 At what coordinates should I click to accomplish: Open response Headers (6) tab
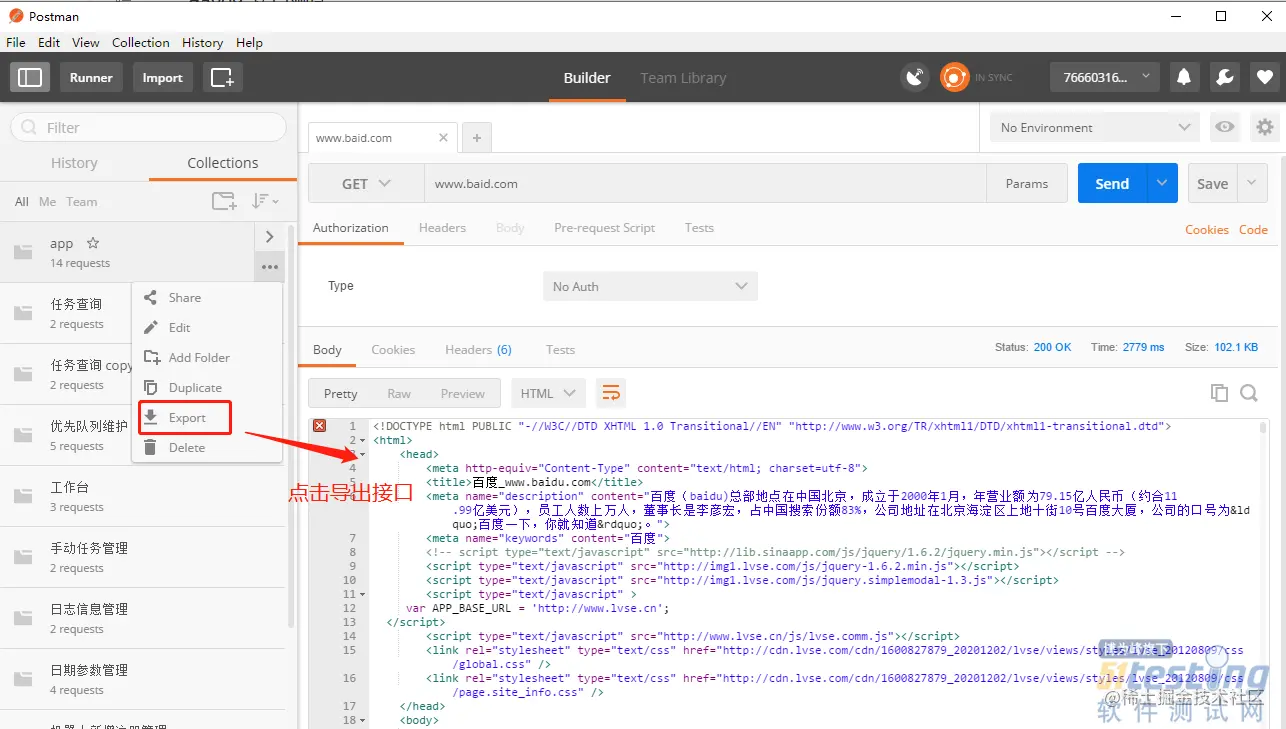[478, 349]
